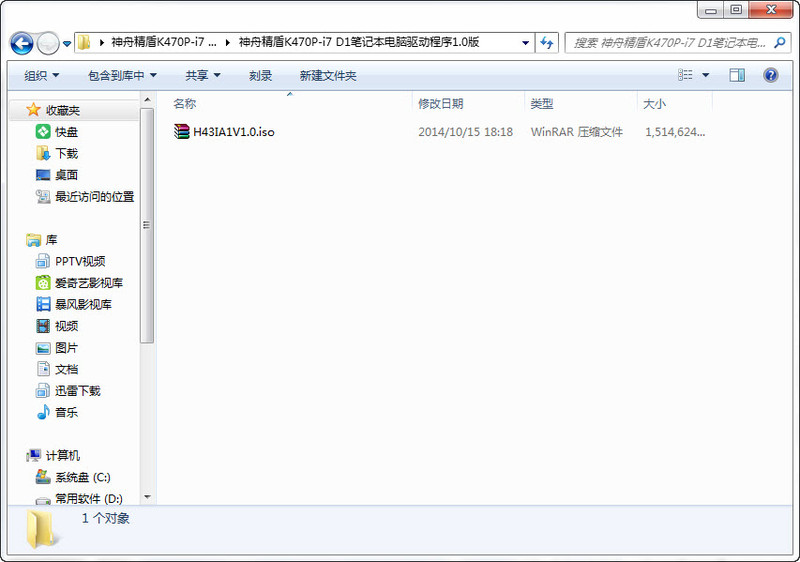
Task: Click navigation pane scrollbar down arrow
Action: click(x=147, y=497)
